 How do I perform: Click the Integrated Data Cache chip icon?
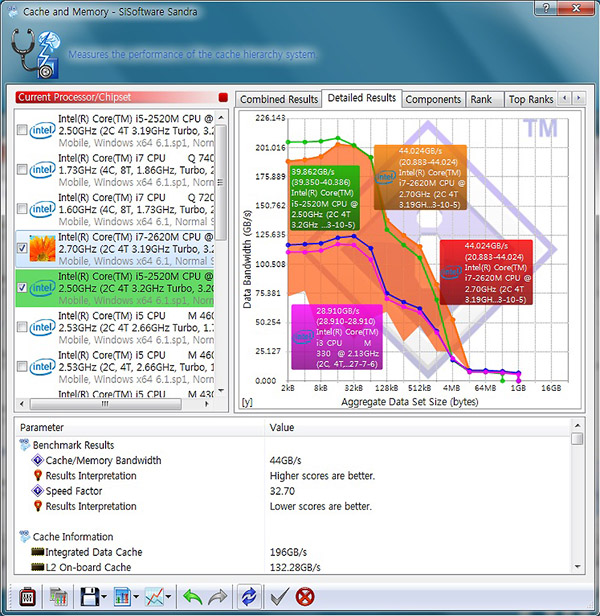click(37, 552)
